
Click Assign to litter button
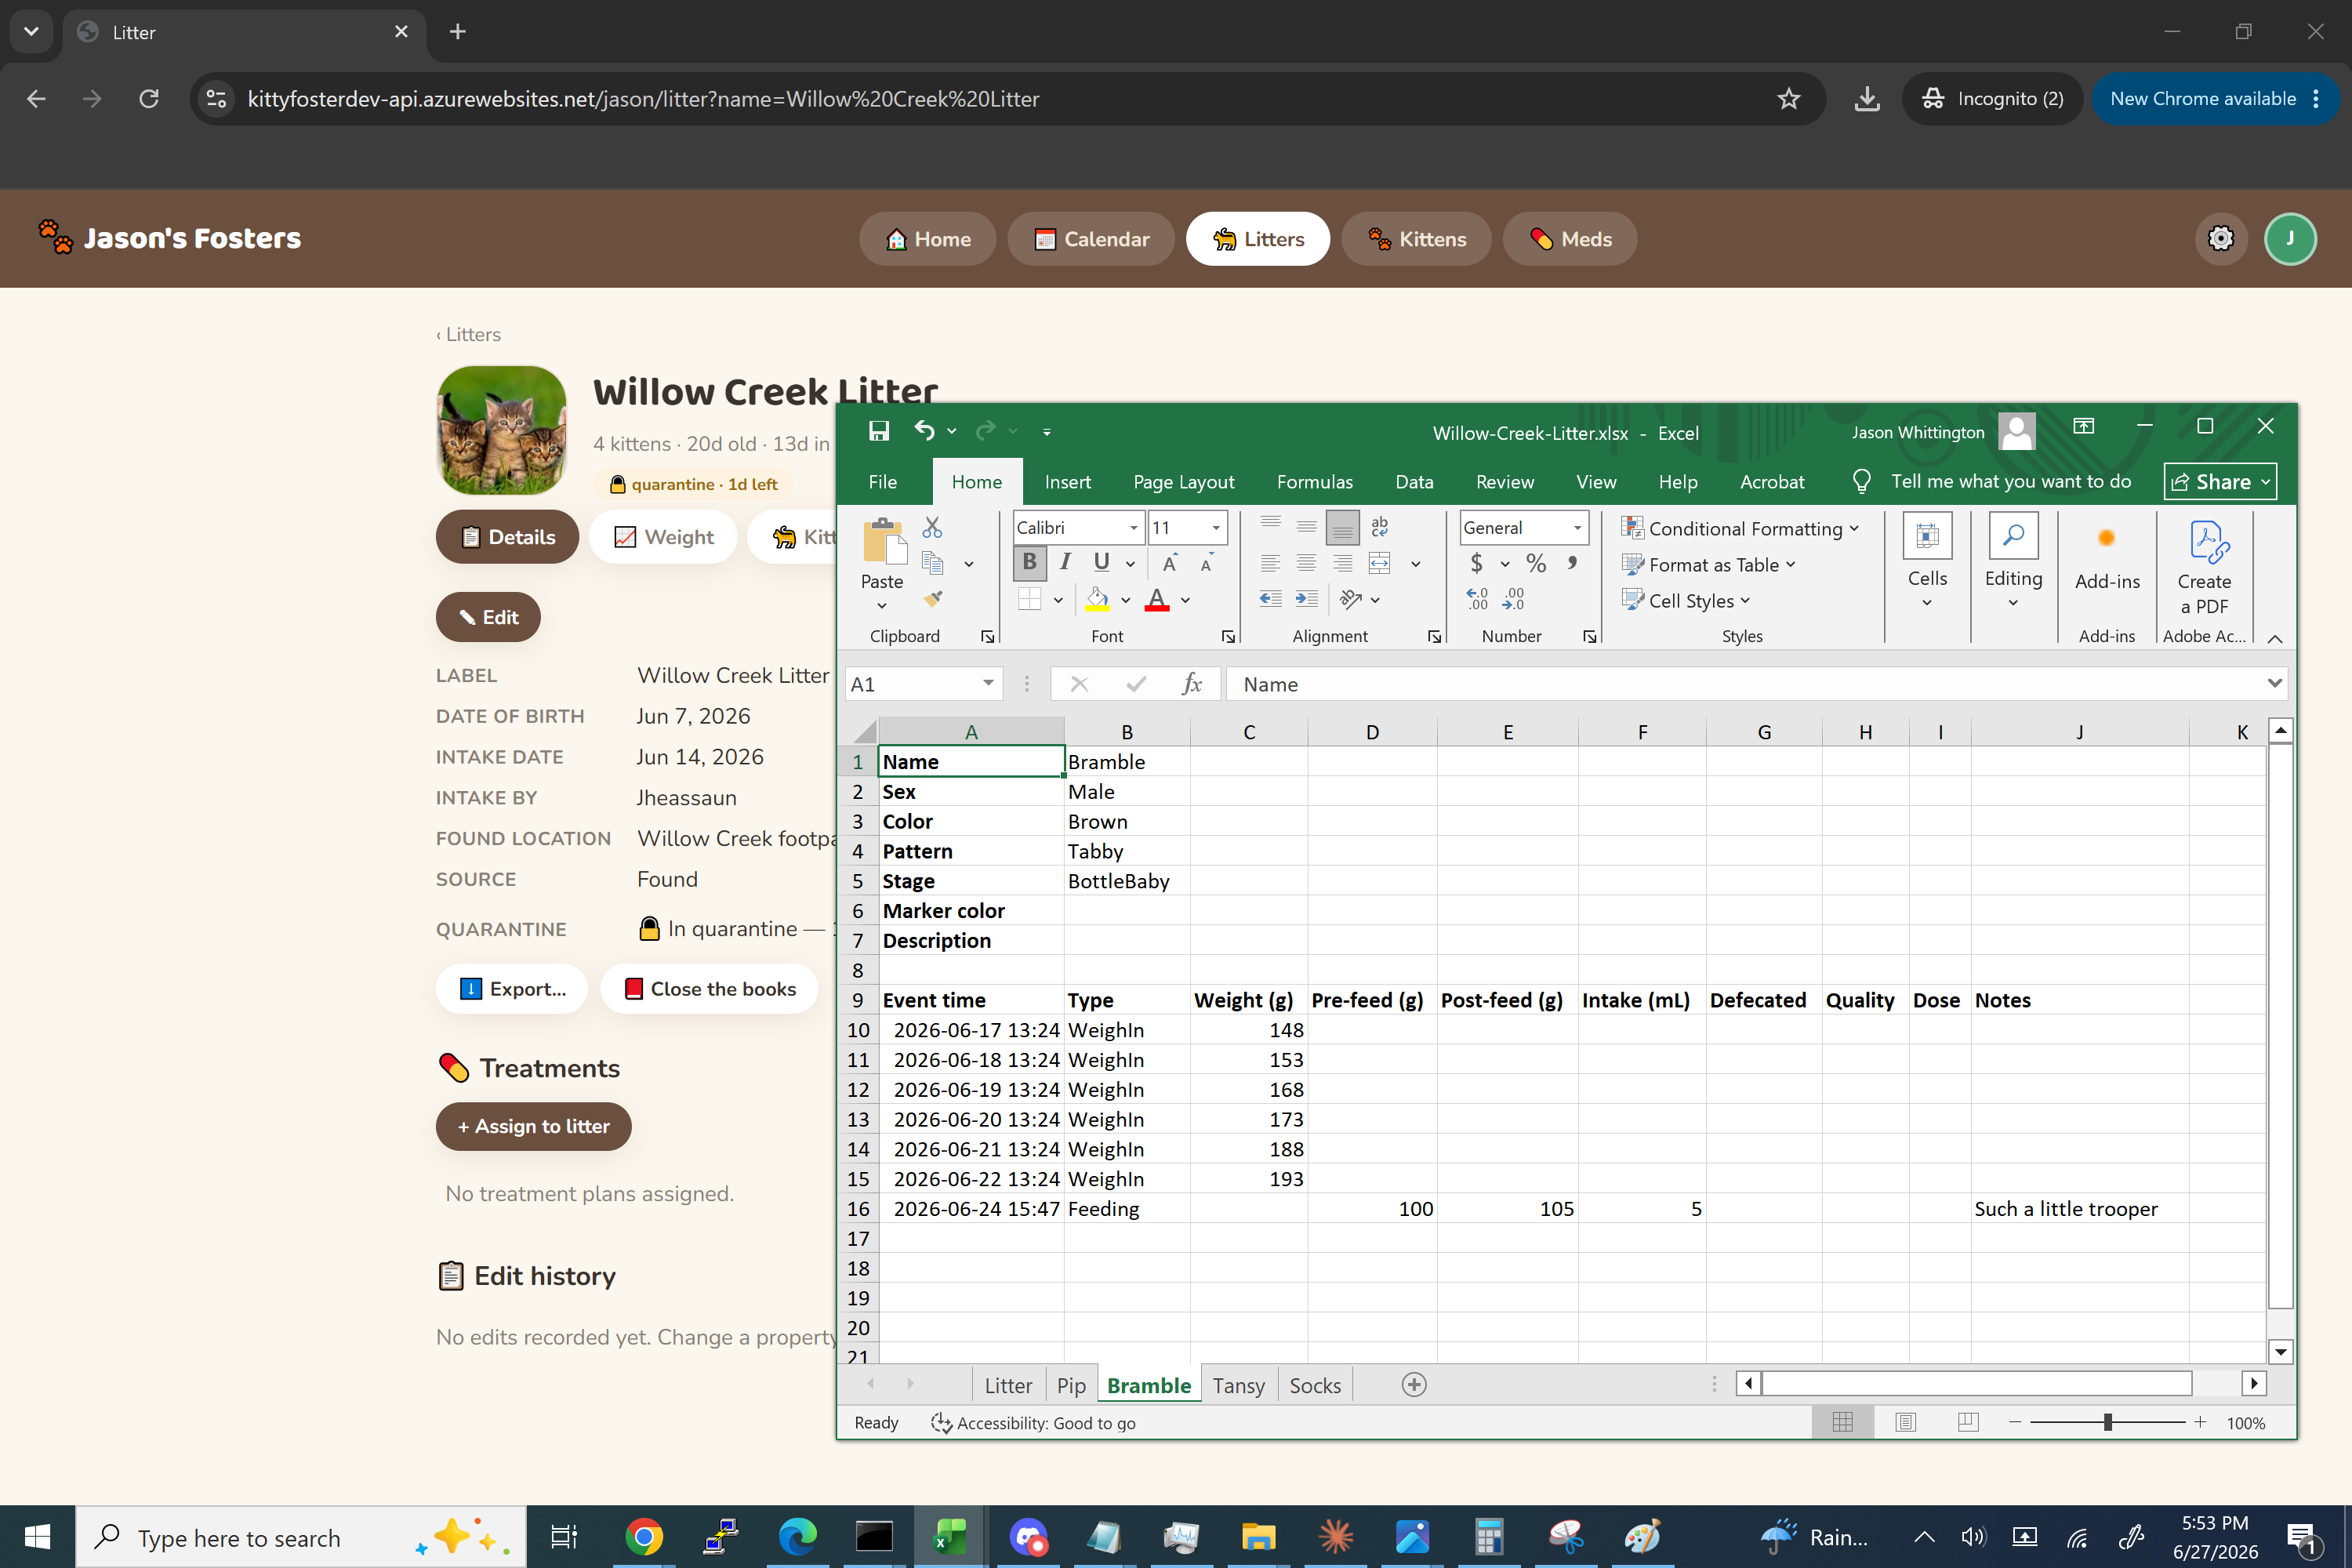coord(533,1126)
